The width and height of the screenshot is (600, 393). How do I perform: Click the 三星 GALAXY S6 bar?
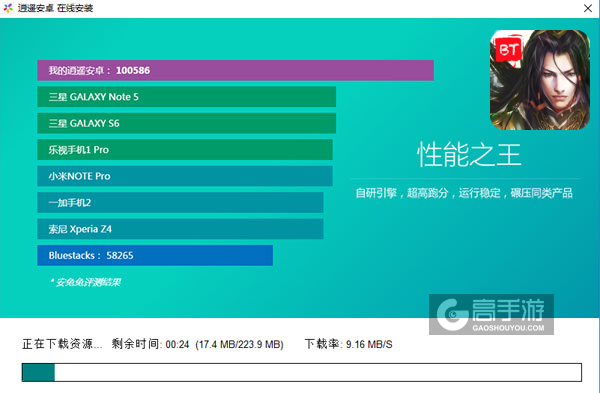click(x=186, y=123)
